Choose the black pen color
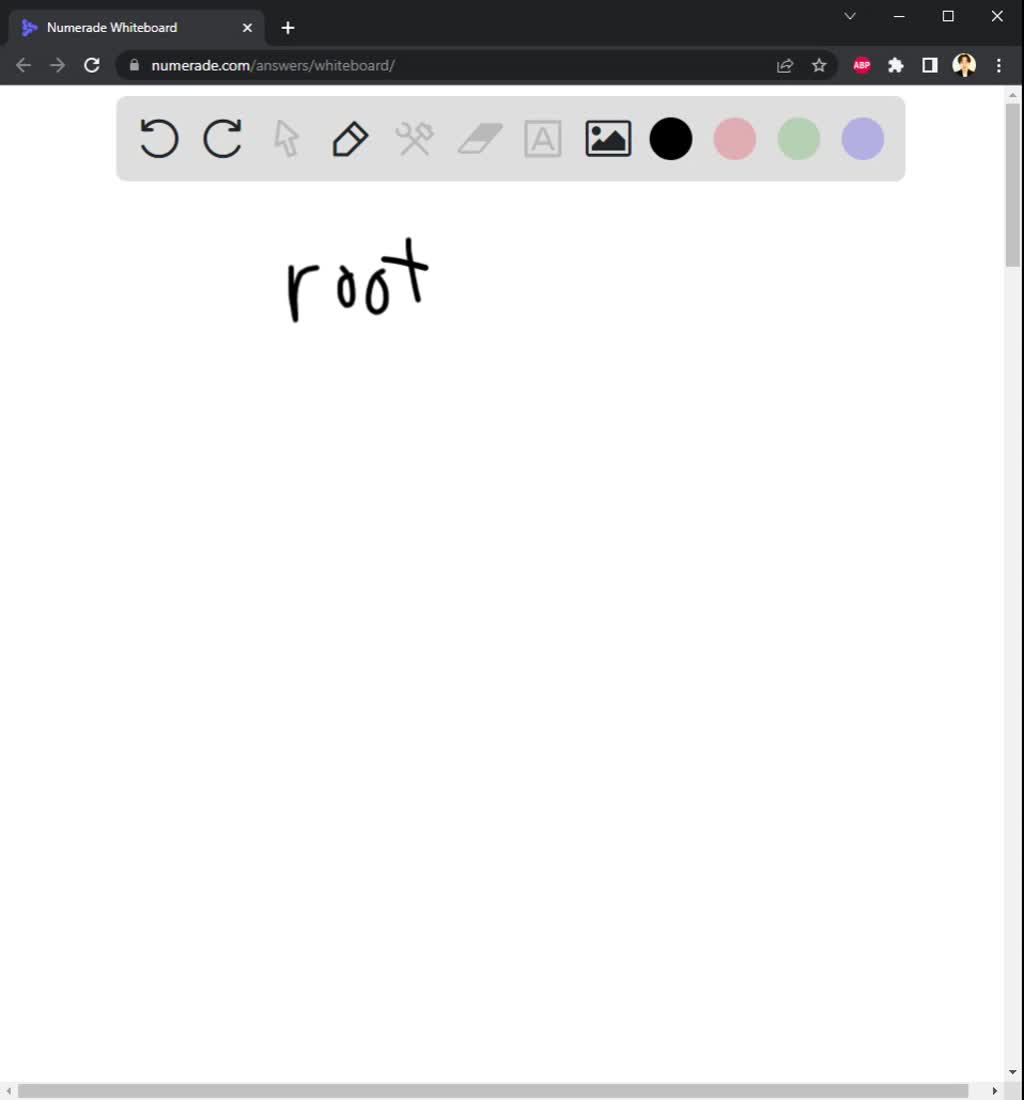This screenshot has width=1024, height=1100. point(671,138)
